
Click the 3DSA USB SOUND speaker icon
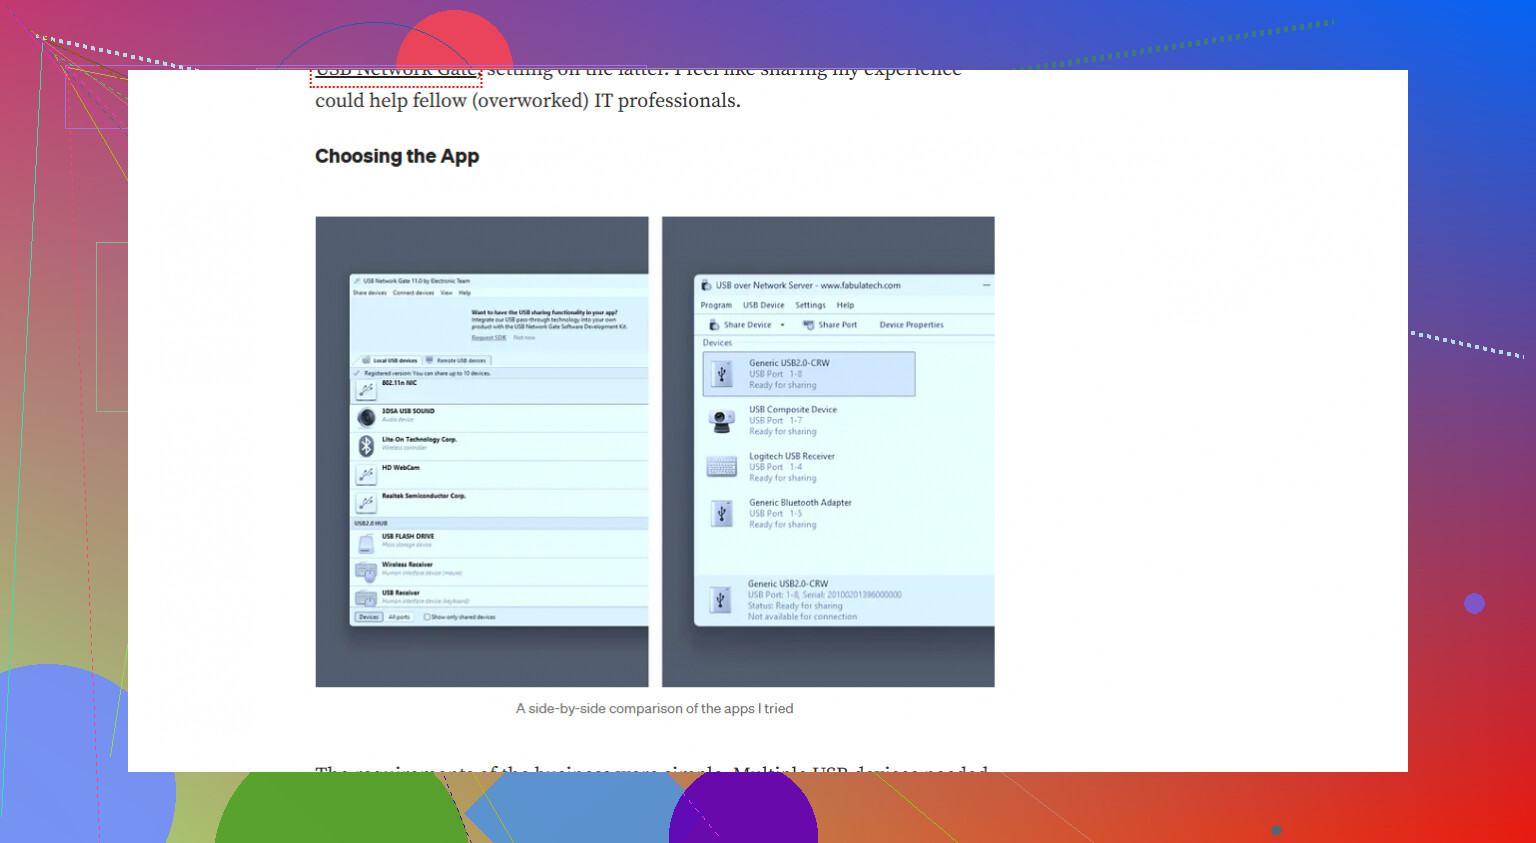point(366,417)
